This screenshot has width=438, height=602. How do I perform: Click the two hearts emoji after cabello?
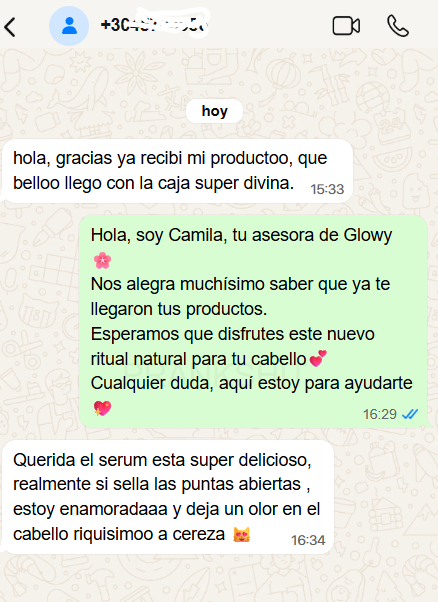(x=318, y=359)
